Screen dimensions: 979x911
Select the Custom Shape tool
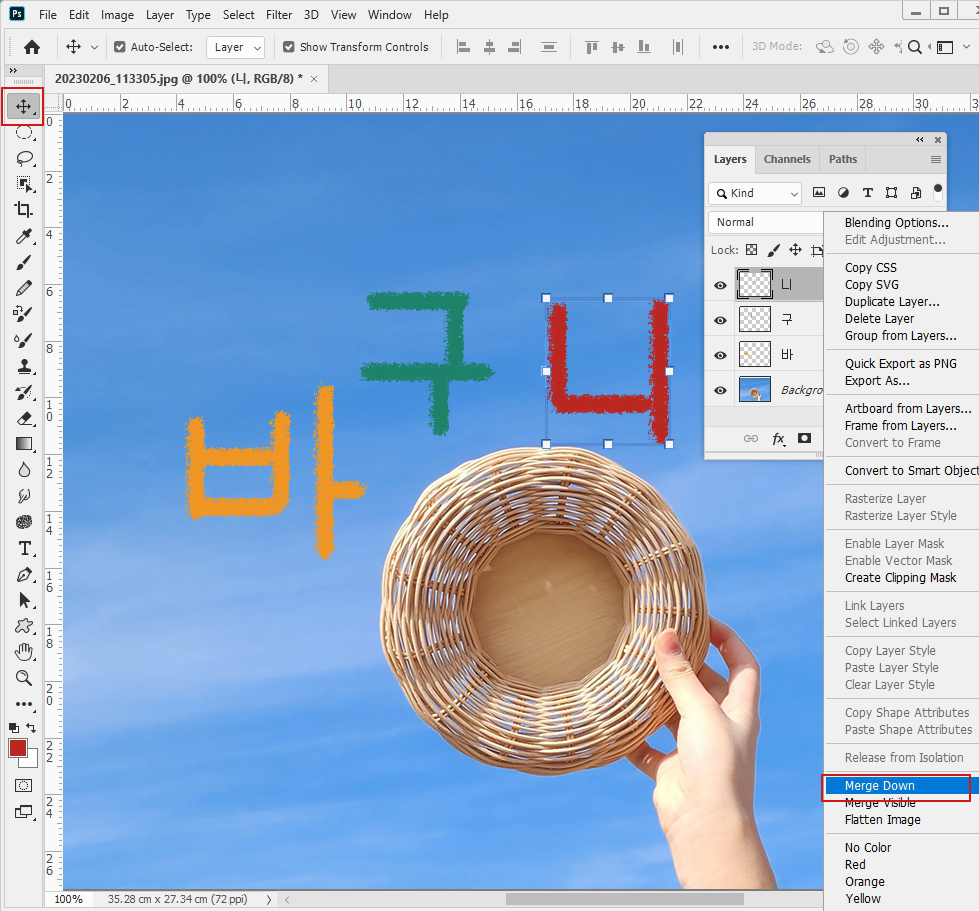tap(24, 626)
